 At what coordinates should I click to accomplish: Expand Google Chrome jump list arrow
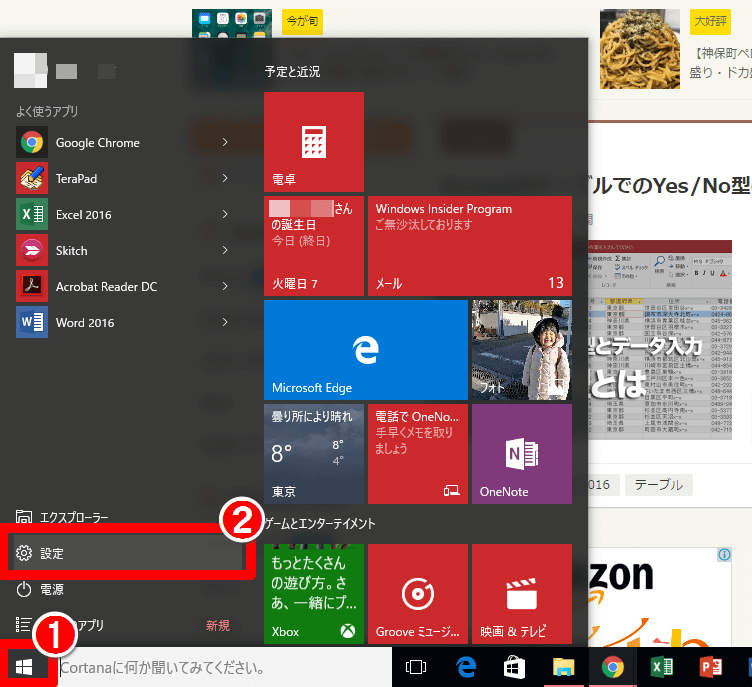[225, 142]
